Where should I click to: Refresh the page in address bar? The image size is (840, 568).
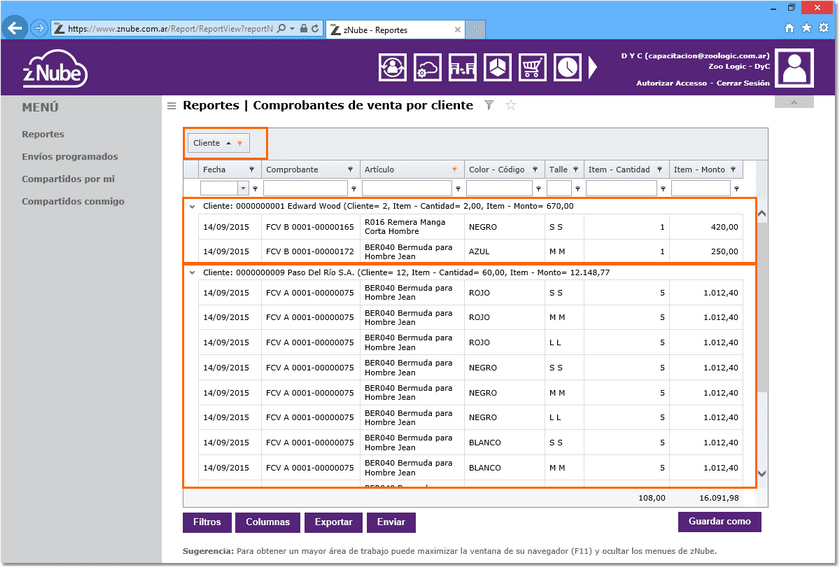(315, 28)
